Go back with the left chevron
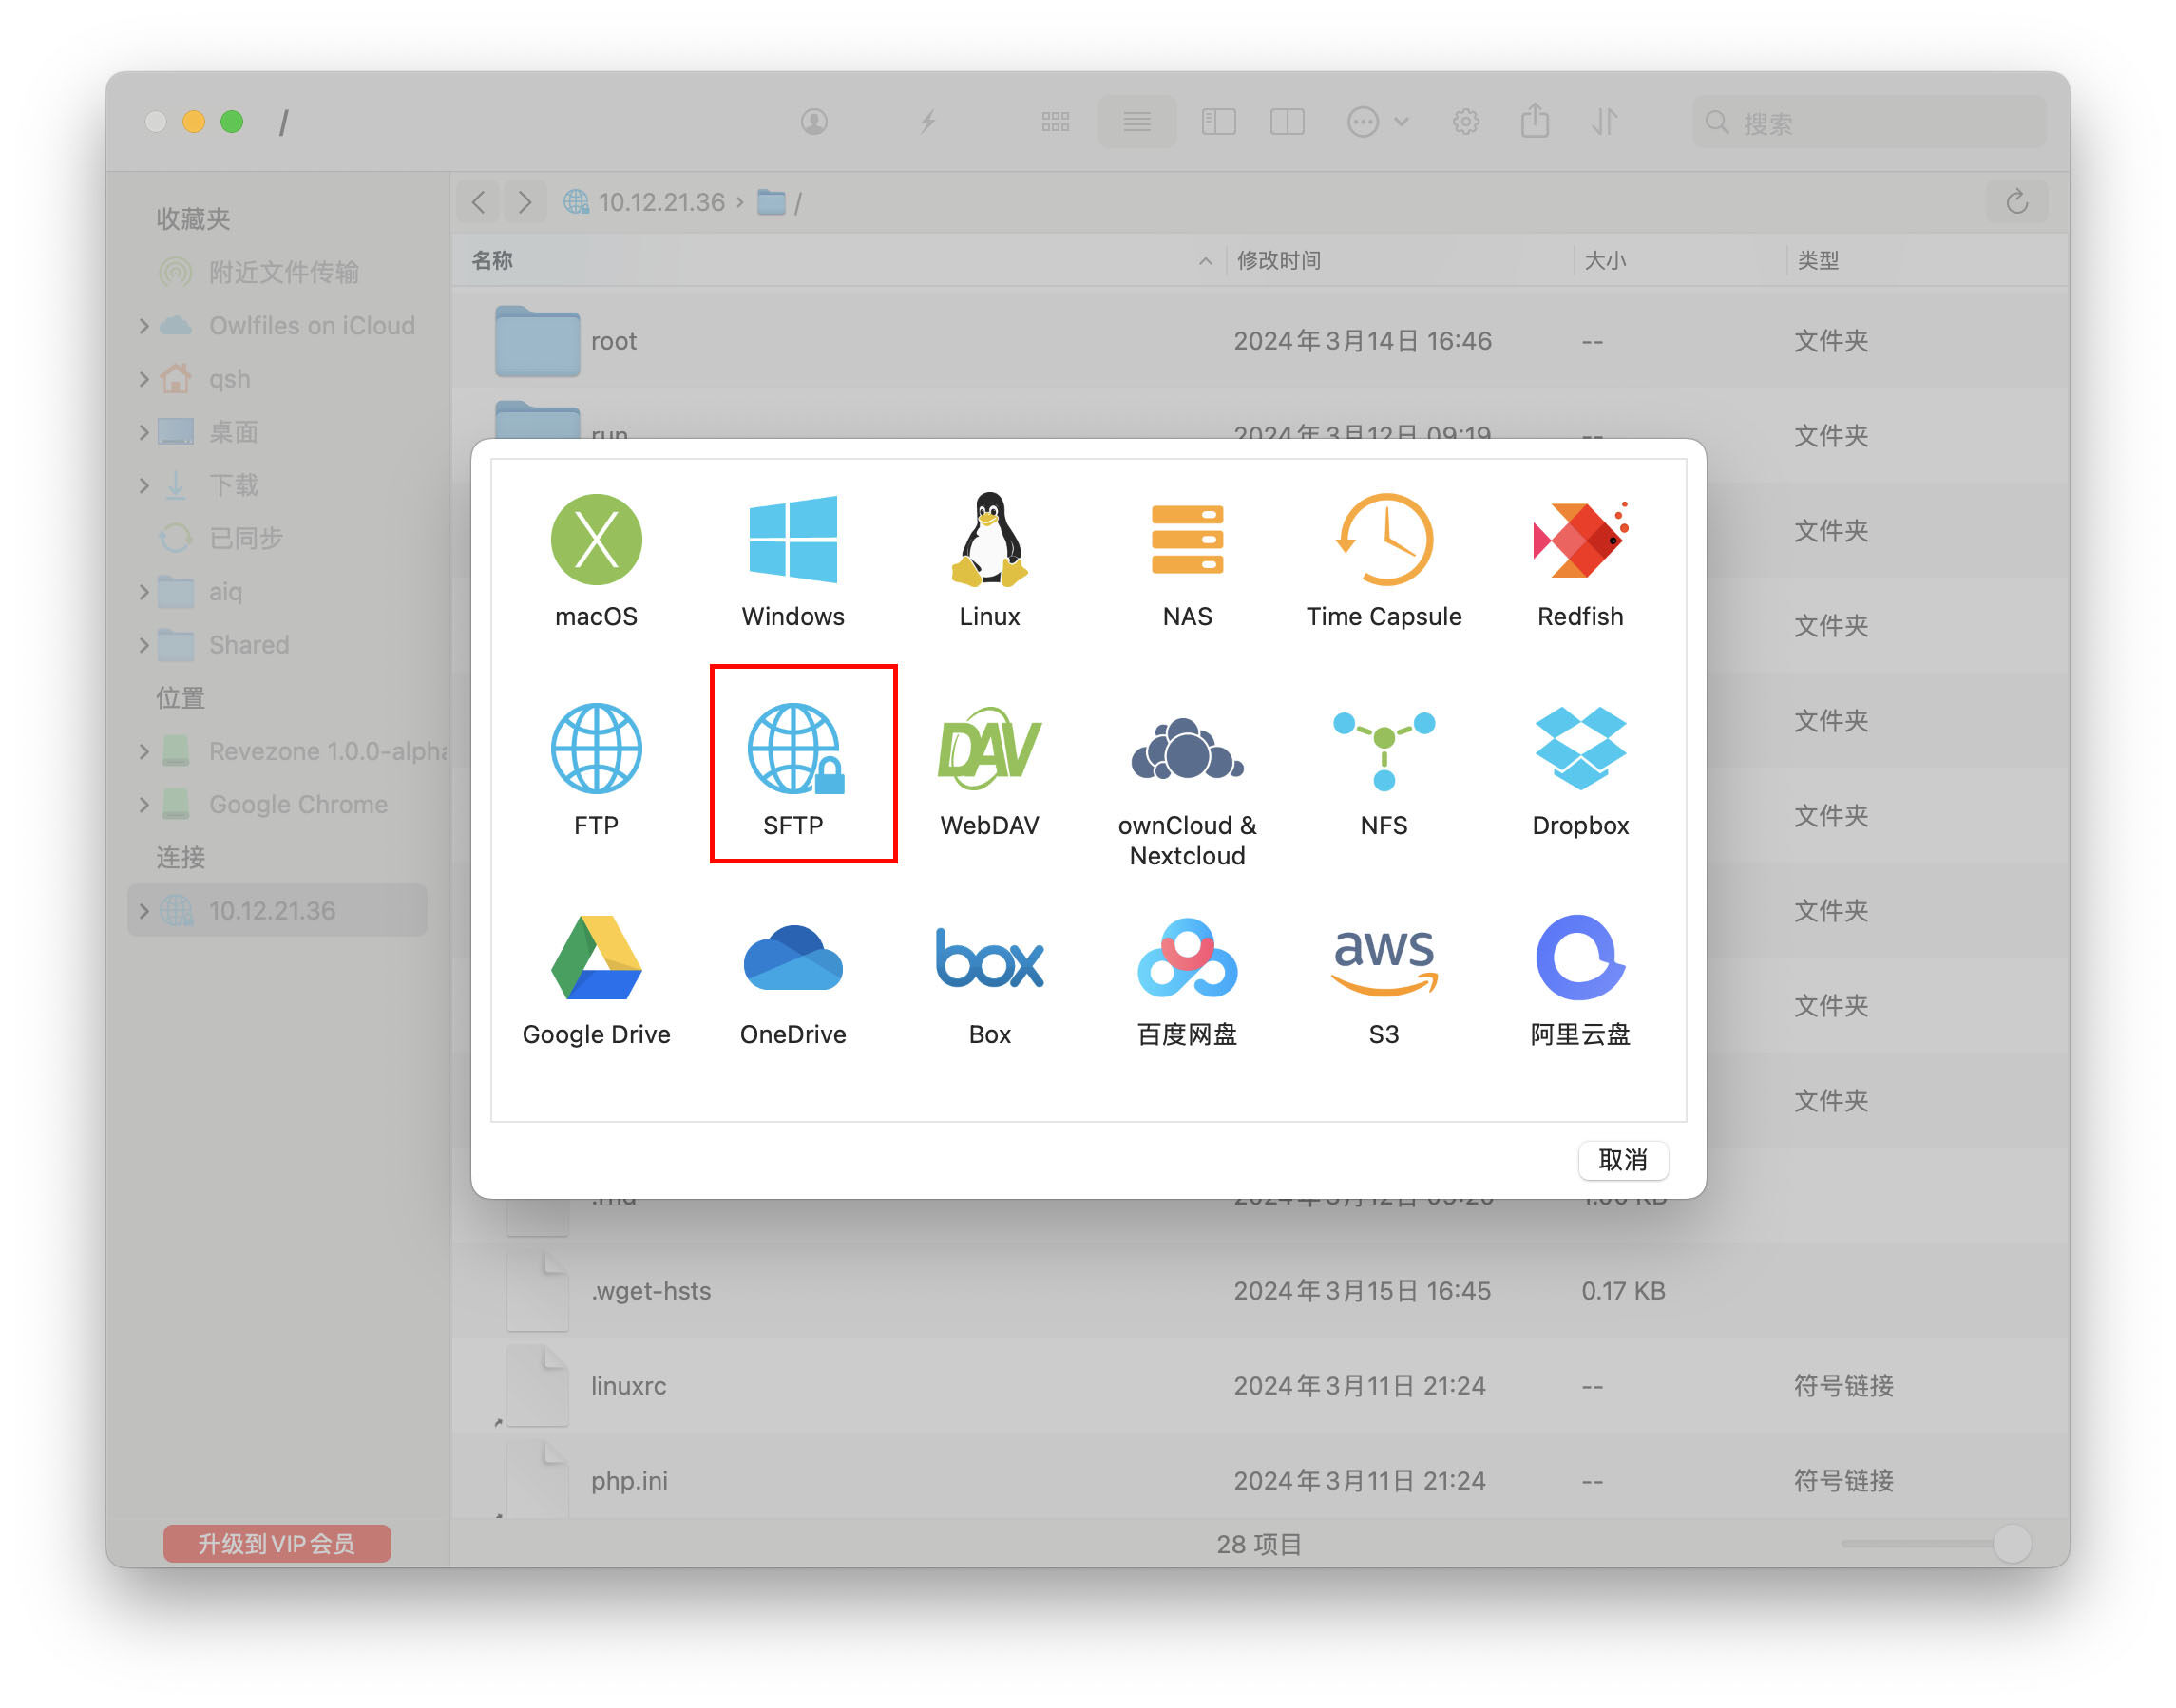The width and height of the screenshot is (2176, 1708). (x=479, y=202)
